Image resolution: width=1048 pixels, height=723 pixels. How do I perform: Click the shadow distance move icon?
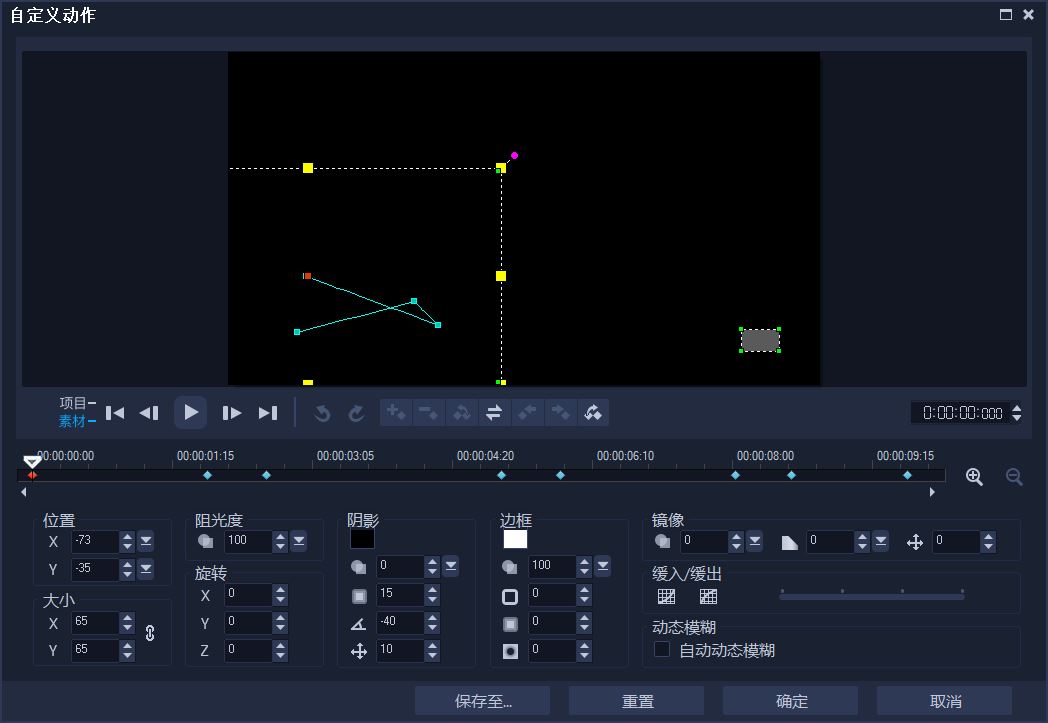359,651
